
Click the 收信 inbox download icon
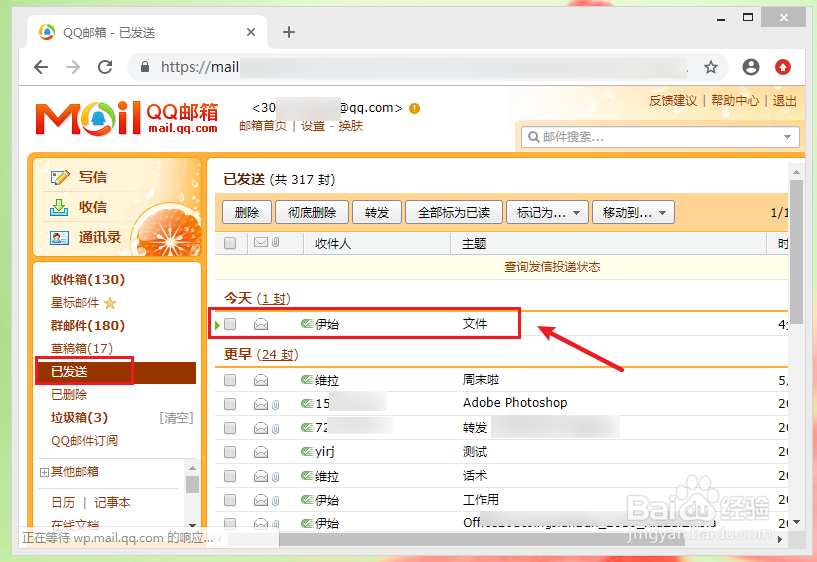pos(59,207)
